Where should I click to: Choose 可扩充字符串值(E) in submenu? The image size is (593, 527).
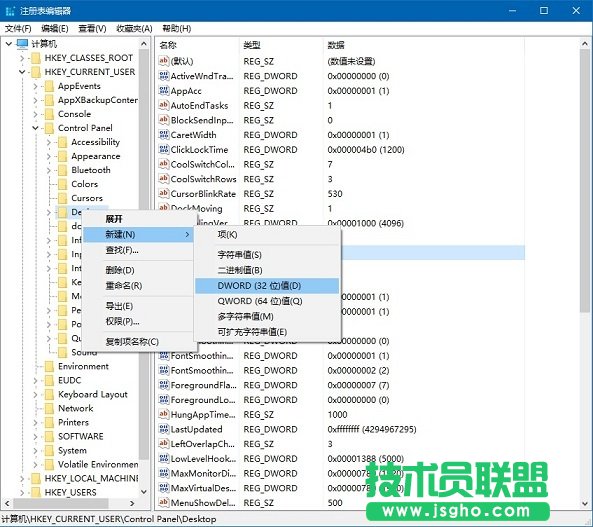pos(267,332)
